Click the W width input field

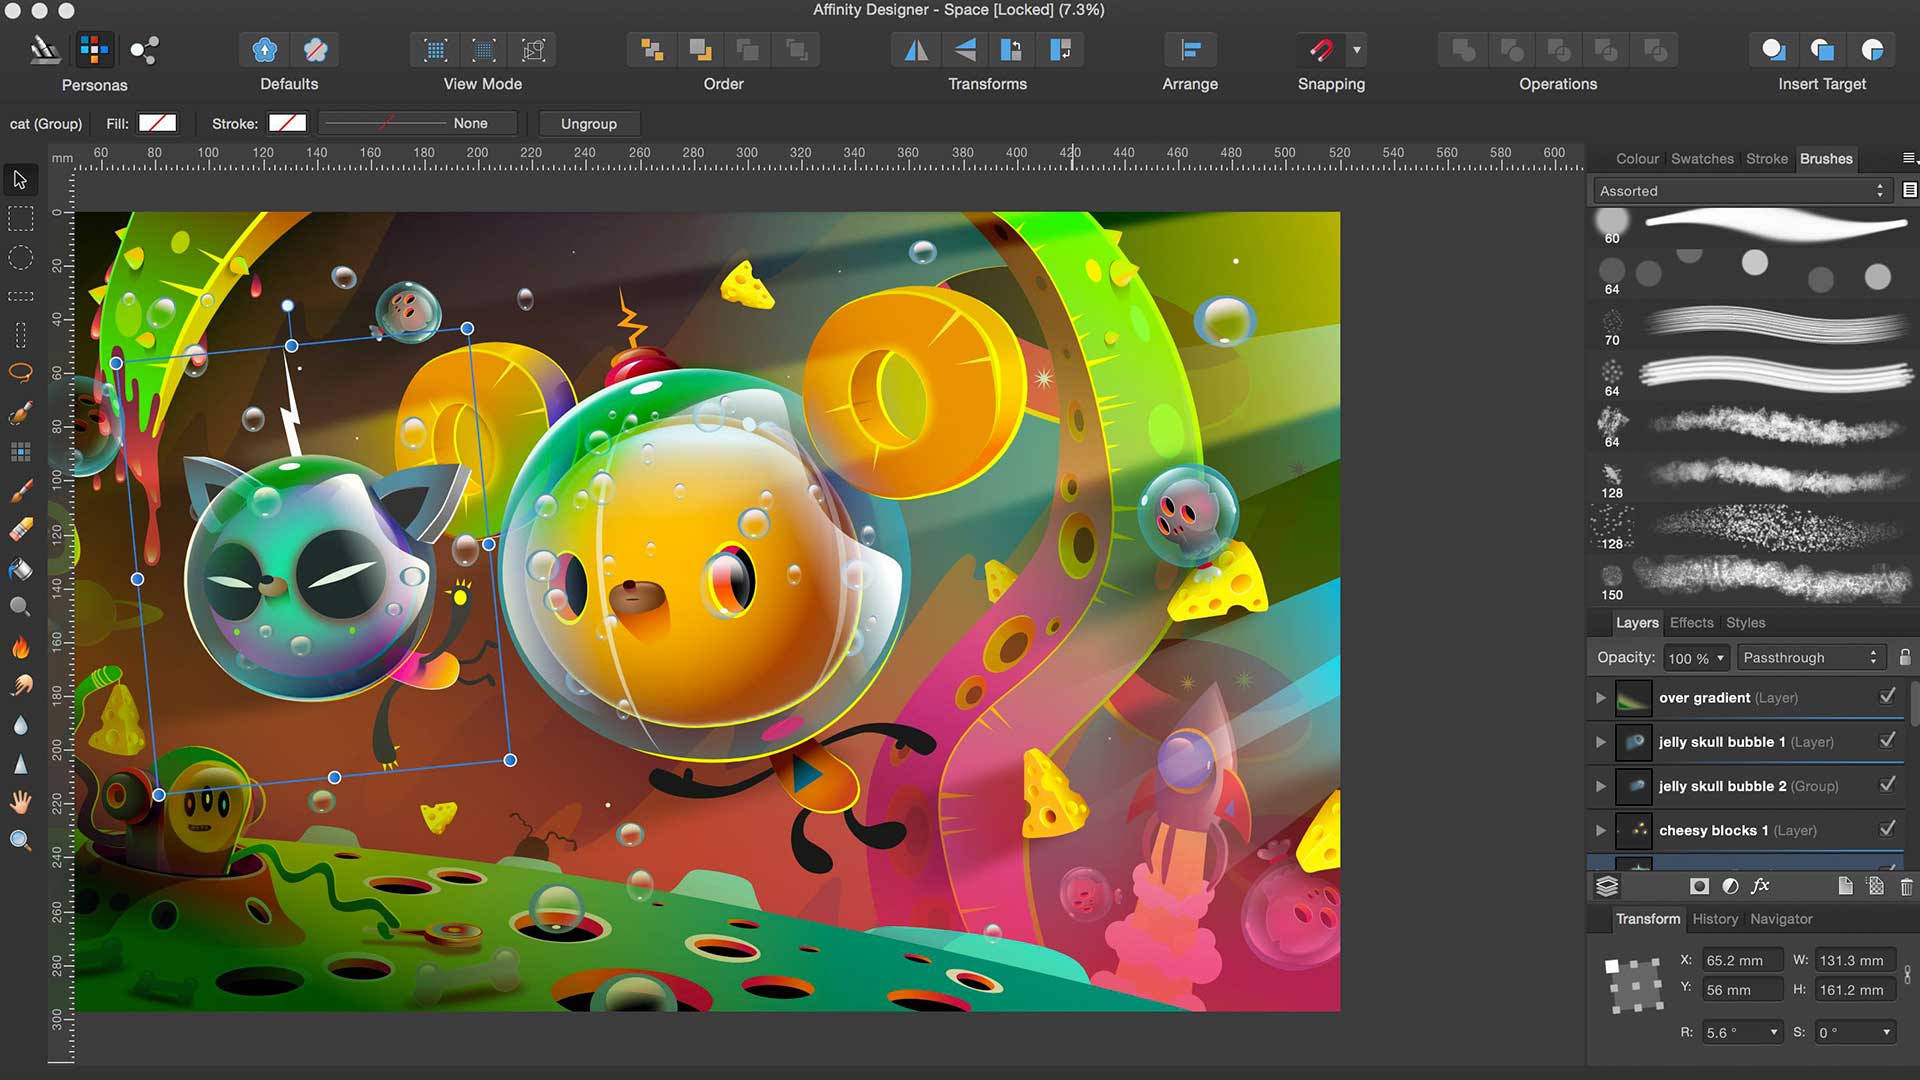pos(1851,960)
